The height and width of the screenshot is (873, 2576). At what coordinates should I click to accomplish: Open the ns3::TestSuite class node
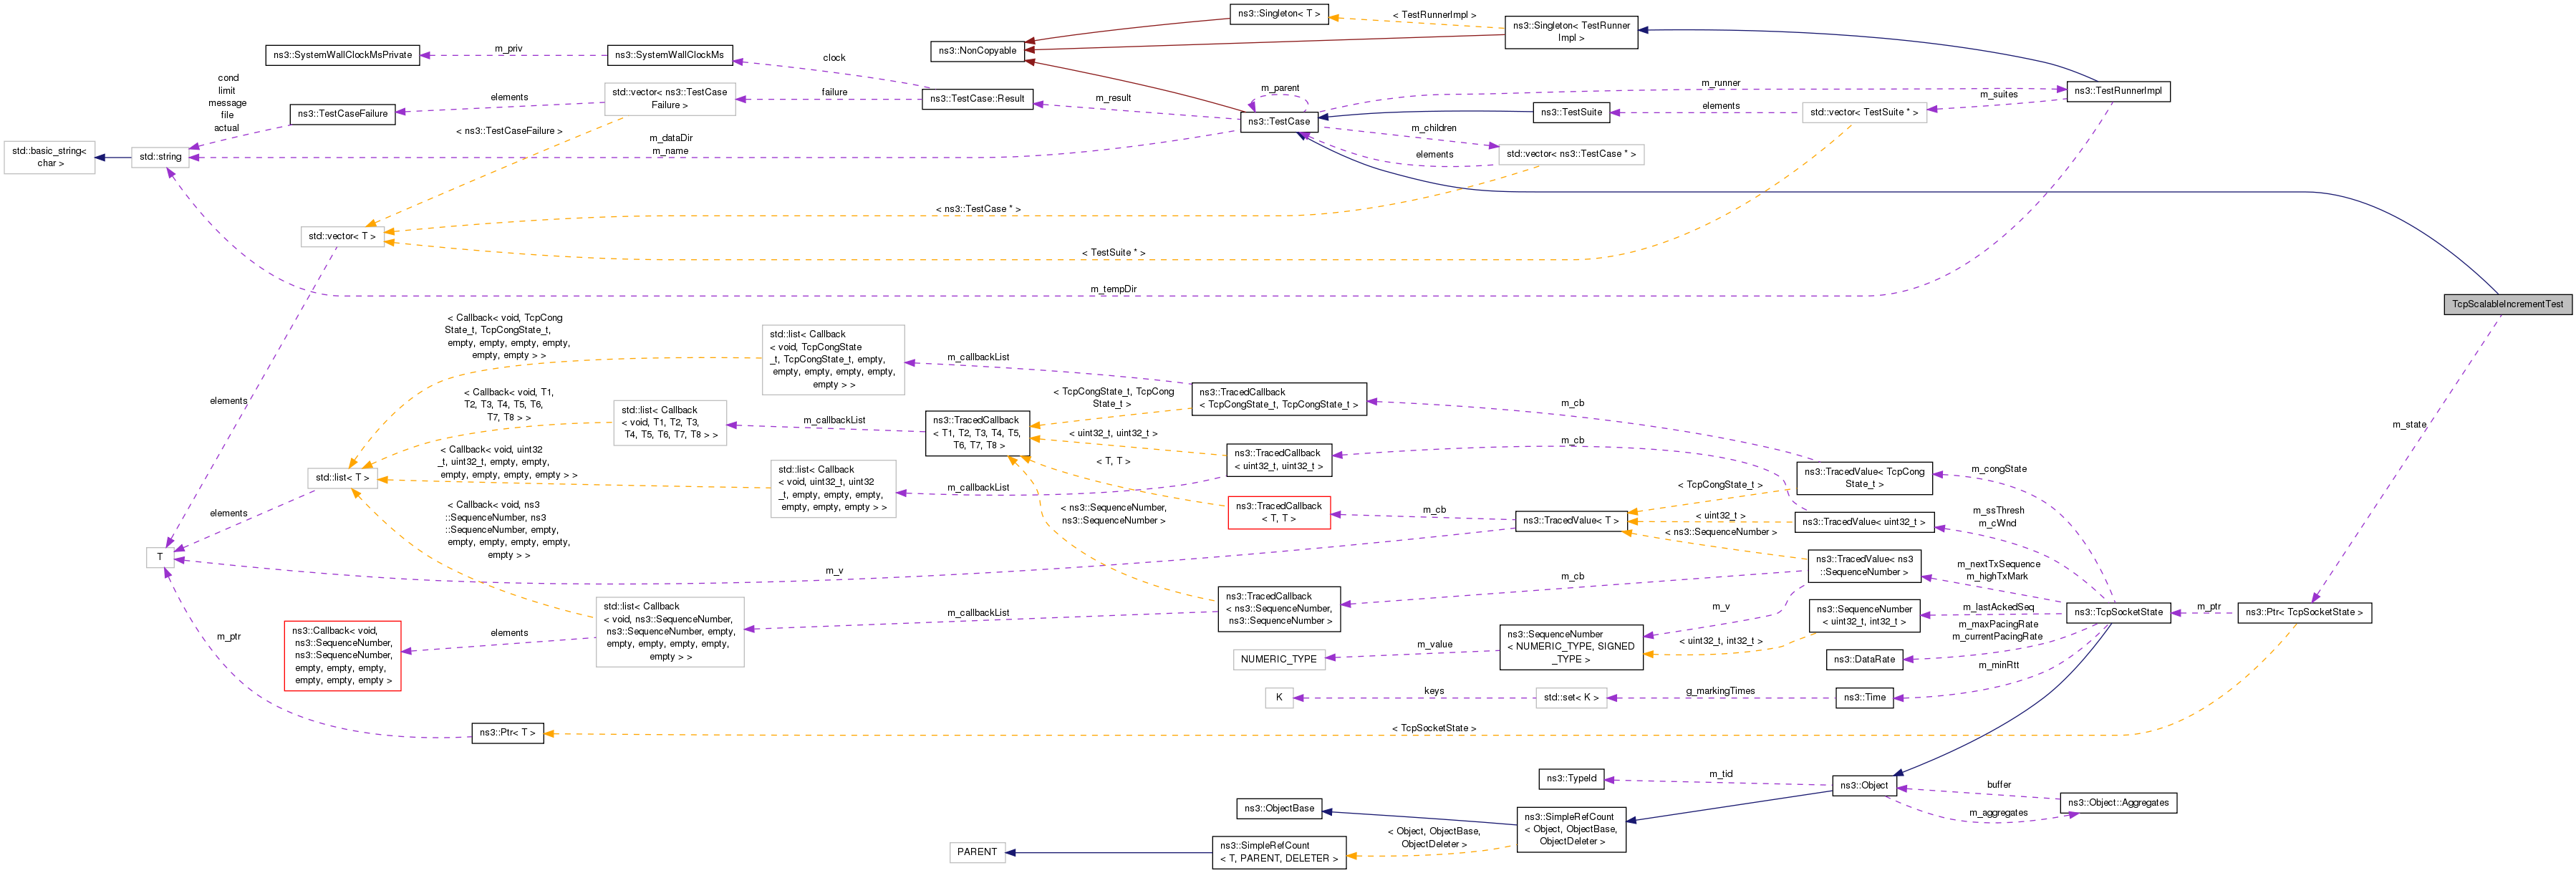[1571, 112]
